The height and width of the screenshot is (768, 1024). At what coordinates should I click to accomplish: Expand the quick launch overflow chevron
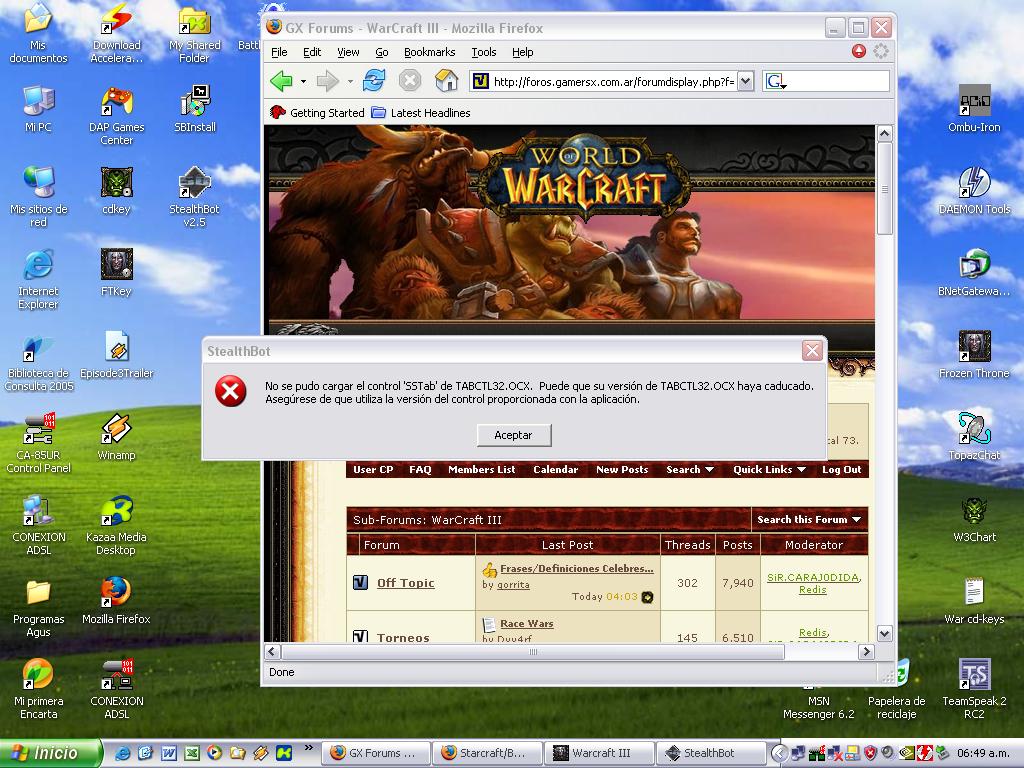[x=308, y=748]
